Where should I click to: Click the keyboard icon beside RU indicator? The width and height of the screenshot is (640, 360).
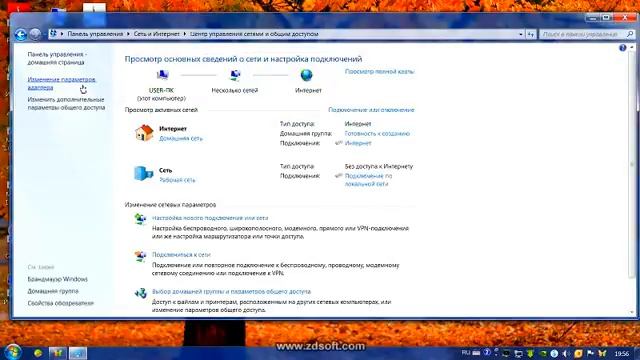click(476, 353)
